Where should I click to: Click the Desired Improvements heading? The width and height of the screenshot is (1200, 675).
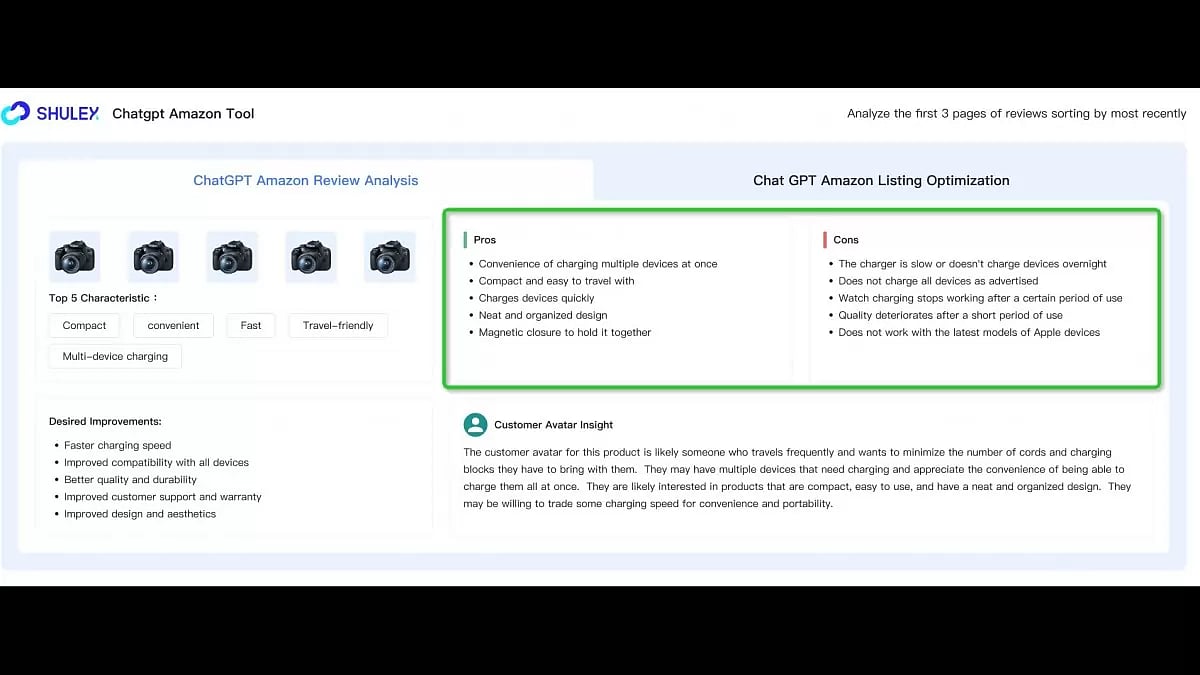coord(105,422)
